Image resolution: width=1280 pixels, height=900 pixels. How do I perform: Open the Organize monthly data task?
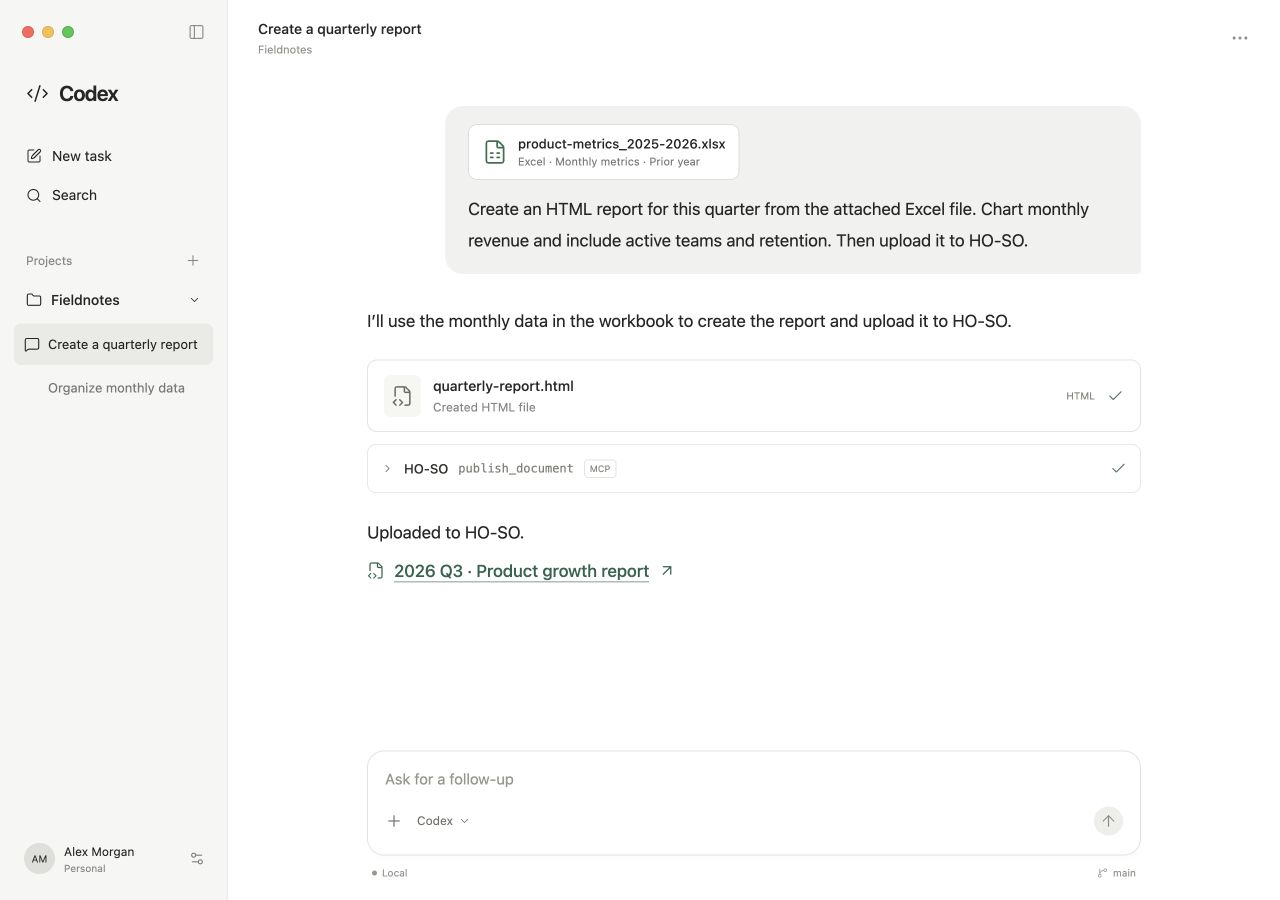(116, 388)
